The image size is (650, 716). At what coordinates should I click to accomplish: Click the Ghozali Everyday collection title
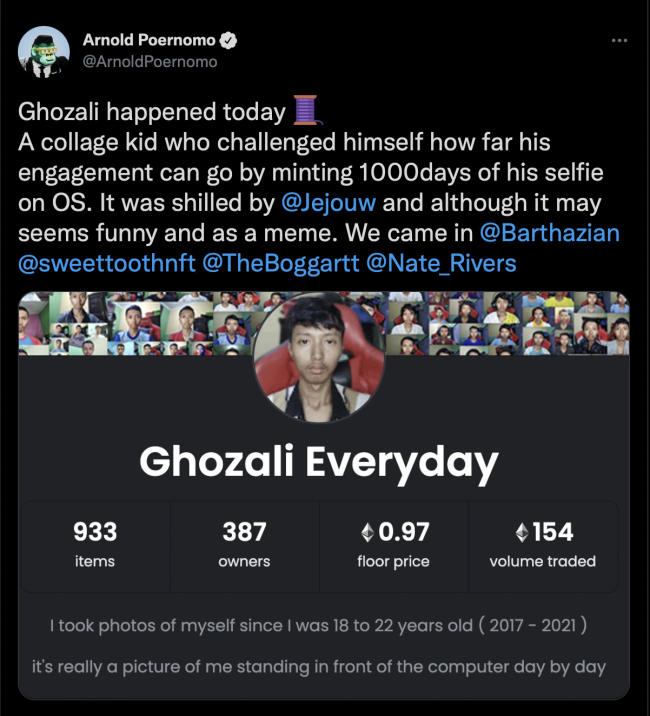pyautogui.click(x=318, y=461)
